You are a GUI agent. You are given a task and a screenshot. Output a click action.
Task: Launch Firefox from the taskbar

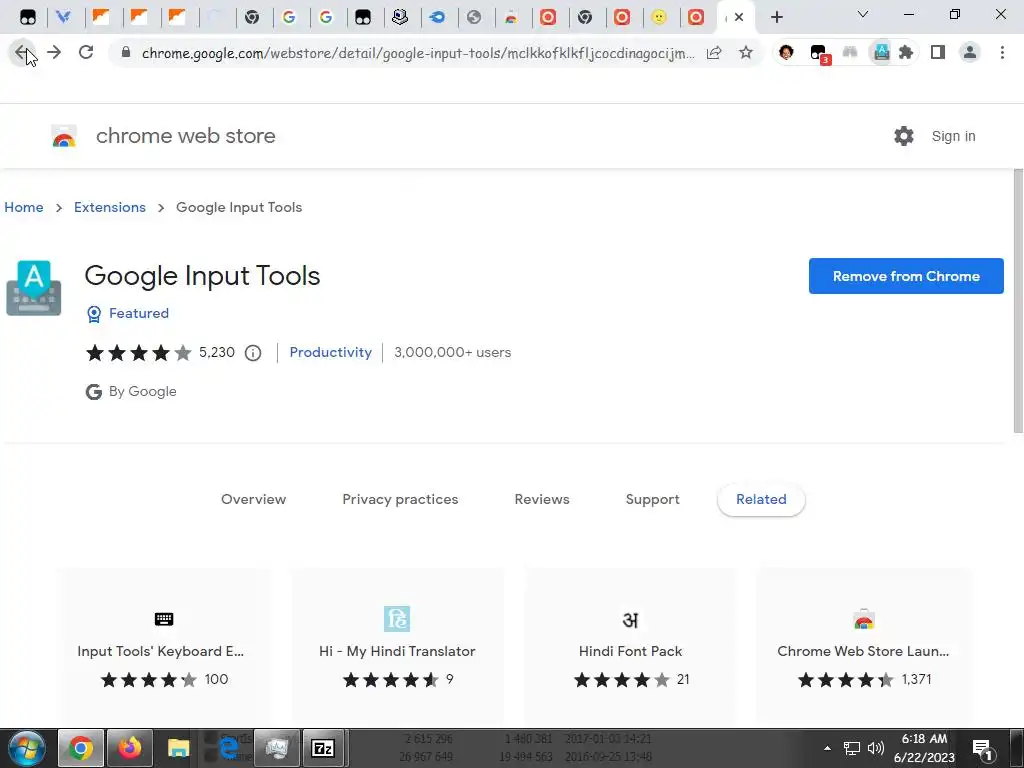130,748
